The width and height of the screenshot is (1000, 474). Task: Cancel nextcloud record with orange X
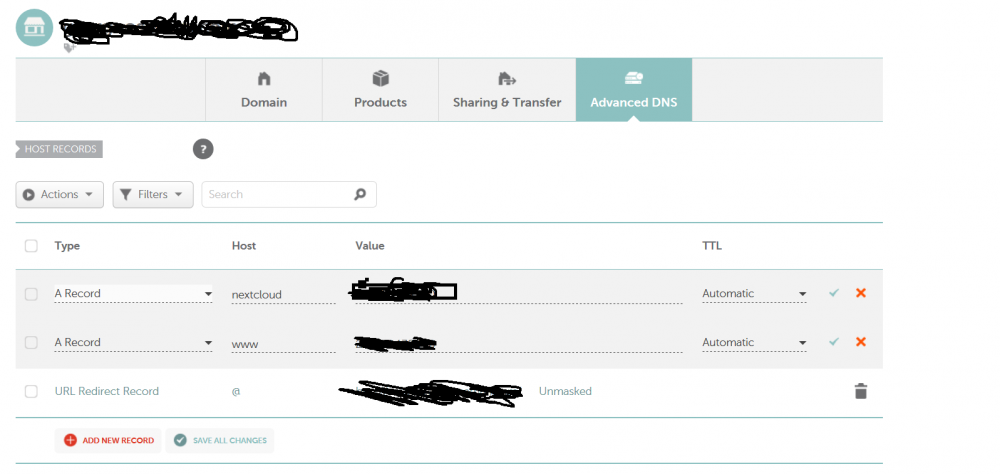coord(861,293)
